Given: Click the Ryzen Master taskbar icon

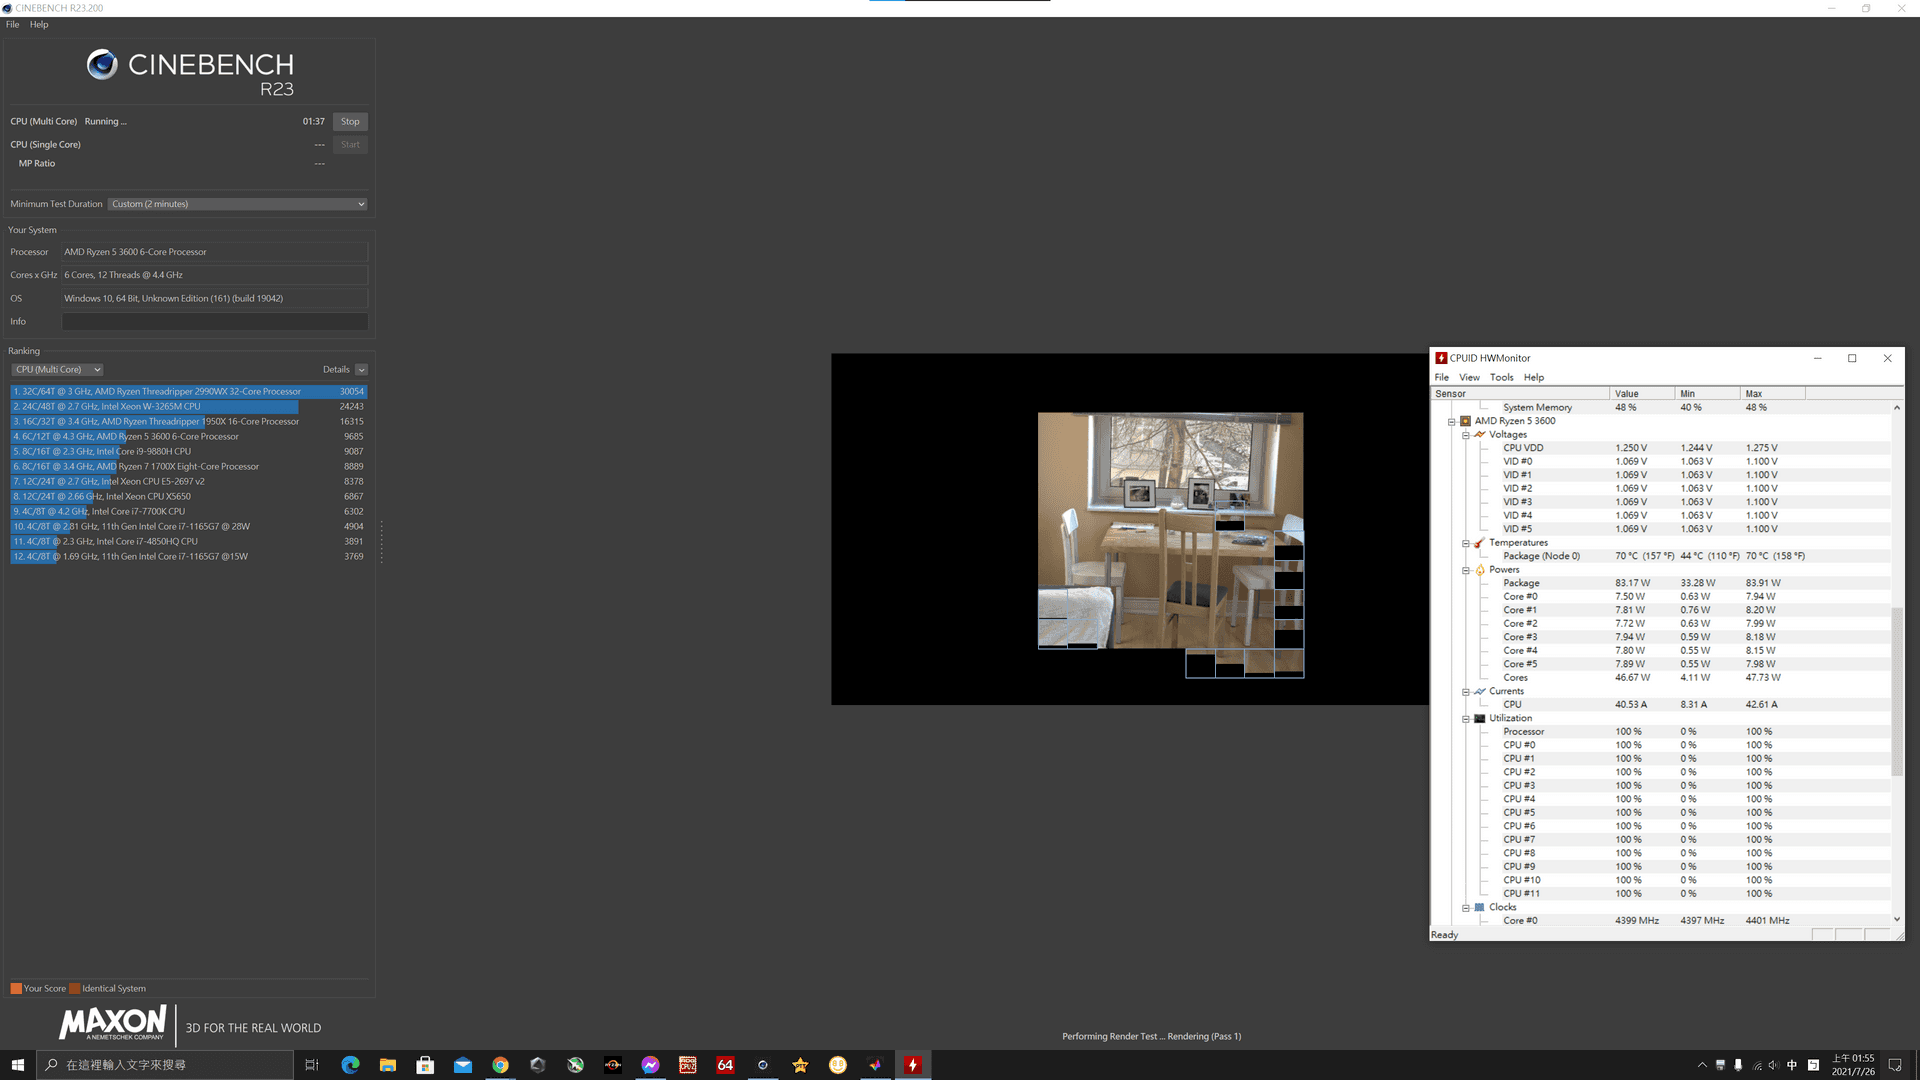Looking at the screenshot, I should (613, 1065).
